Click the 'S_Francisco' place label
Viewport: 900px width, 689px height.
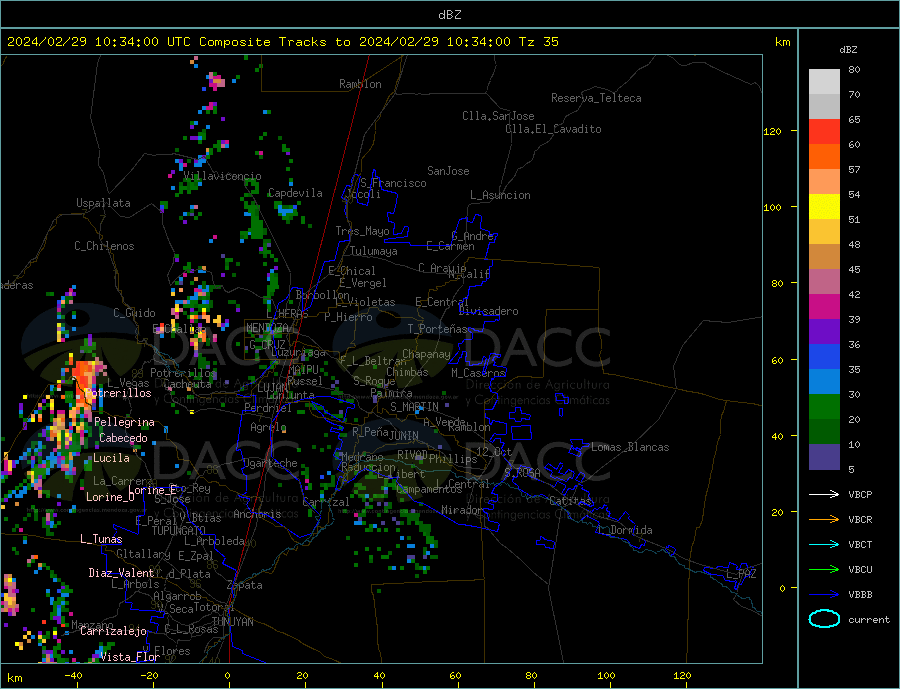pyautogui.click(x=393, y=183)
